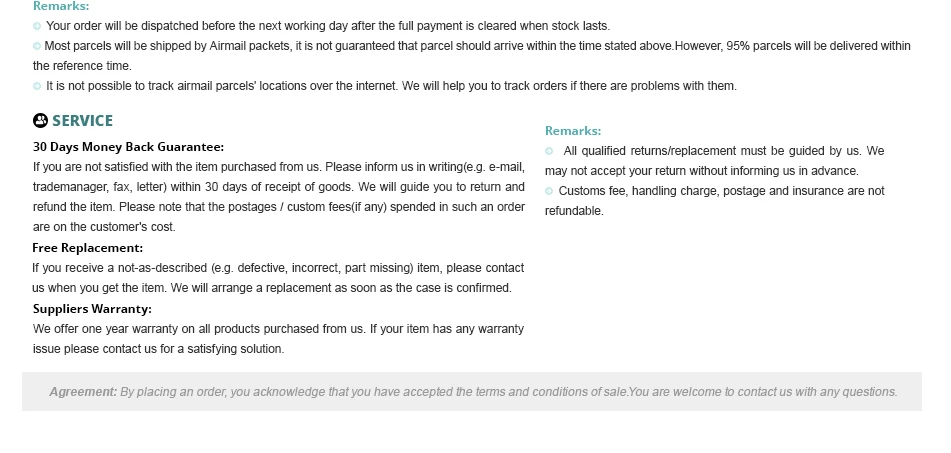Click the SERVICE heading text

pos(82,121)
